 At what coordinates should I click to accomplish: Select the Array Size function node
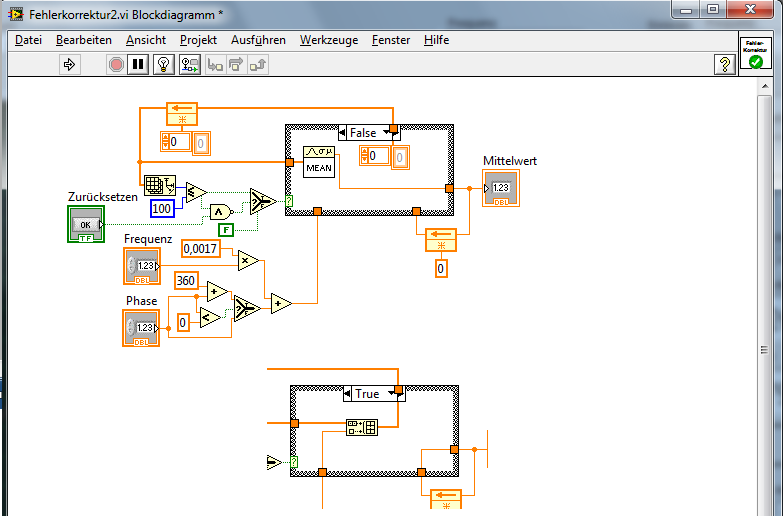pyautogui.click(x=159, y=185)
